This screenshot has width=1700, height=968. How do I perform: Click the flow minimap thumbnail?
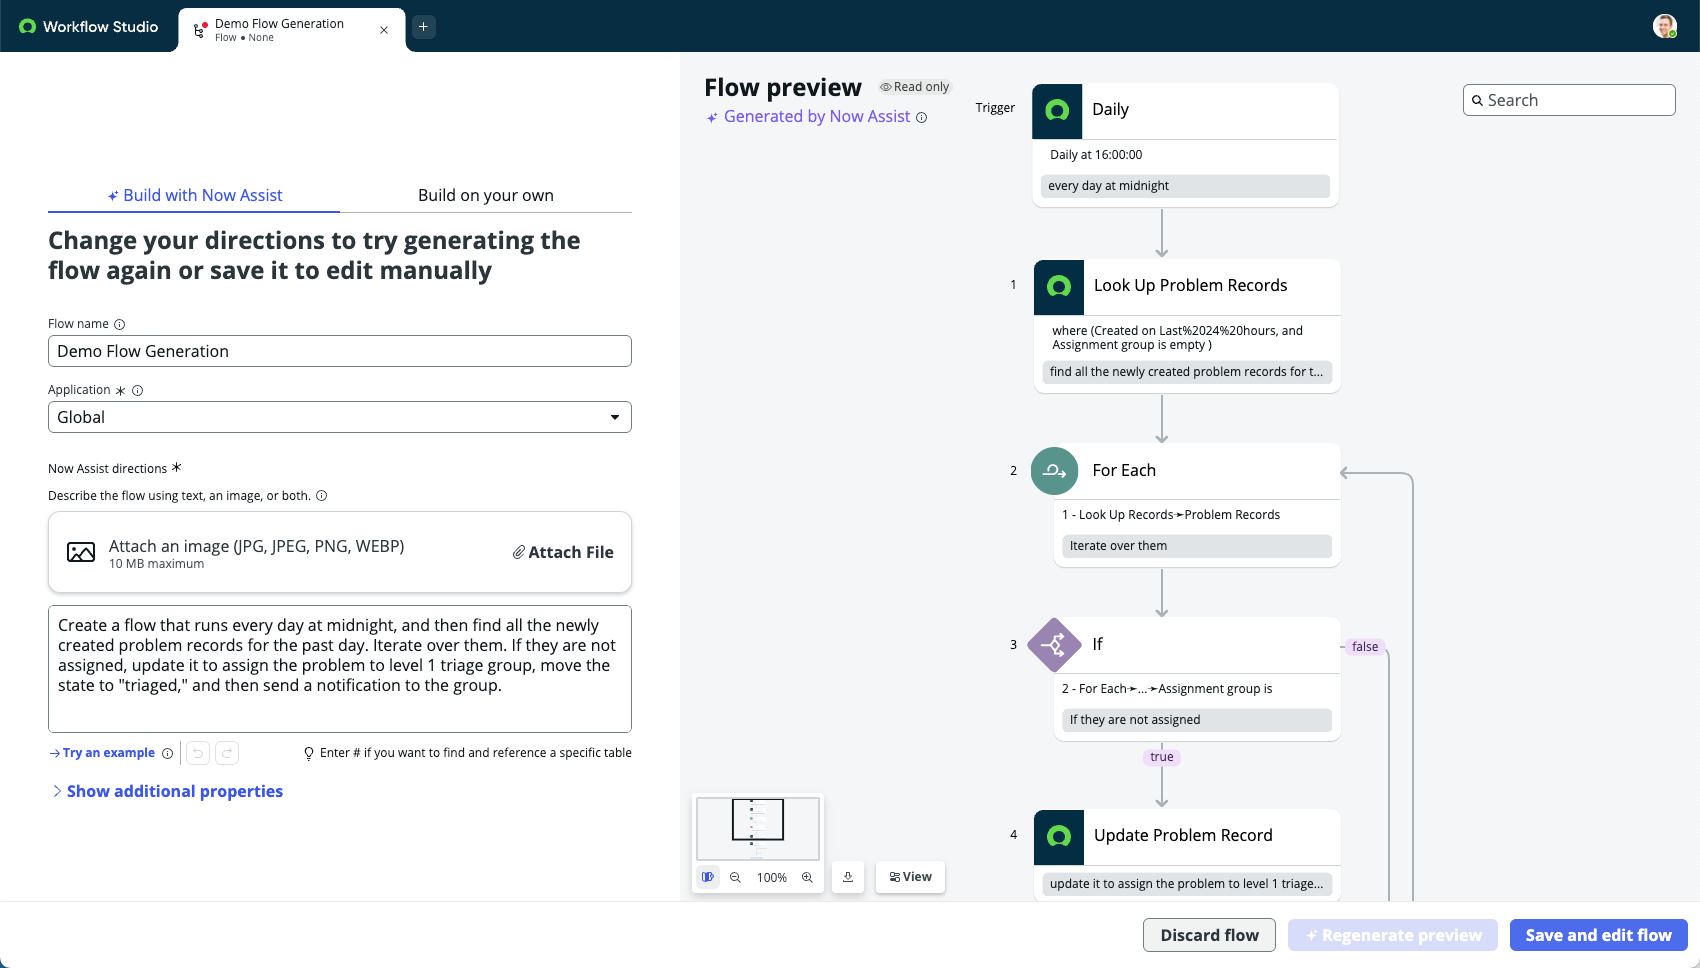(758, 828)
